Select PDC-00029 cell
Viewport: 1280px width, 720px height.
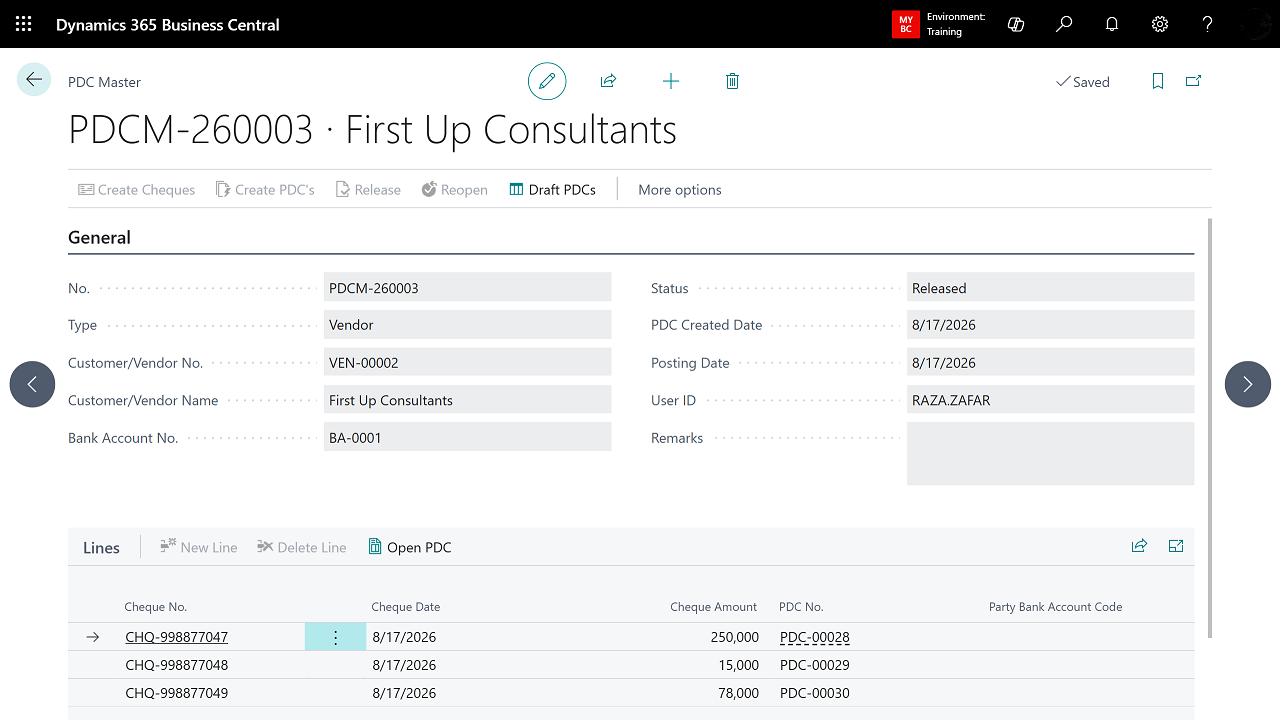(x=814, y=665)
